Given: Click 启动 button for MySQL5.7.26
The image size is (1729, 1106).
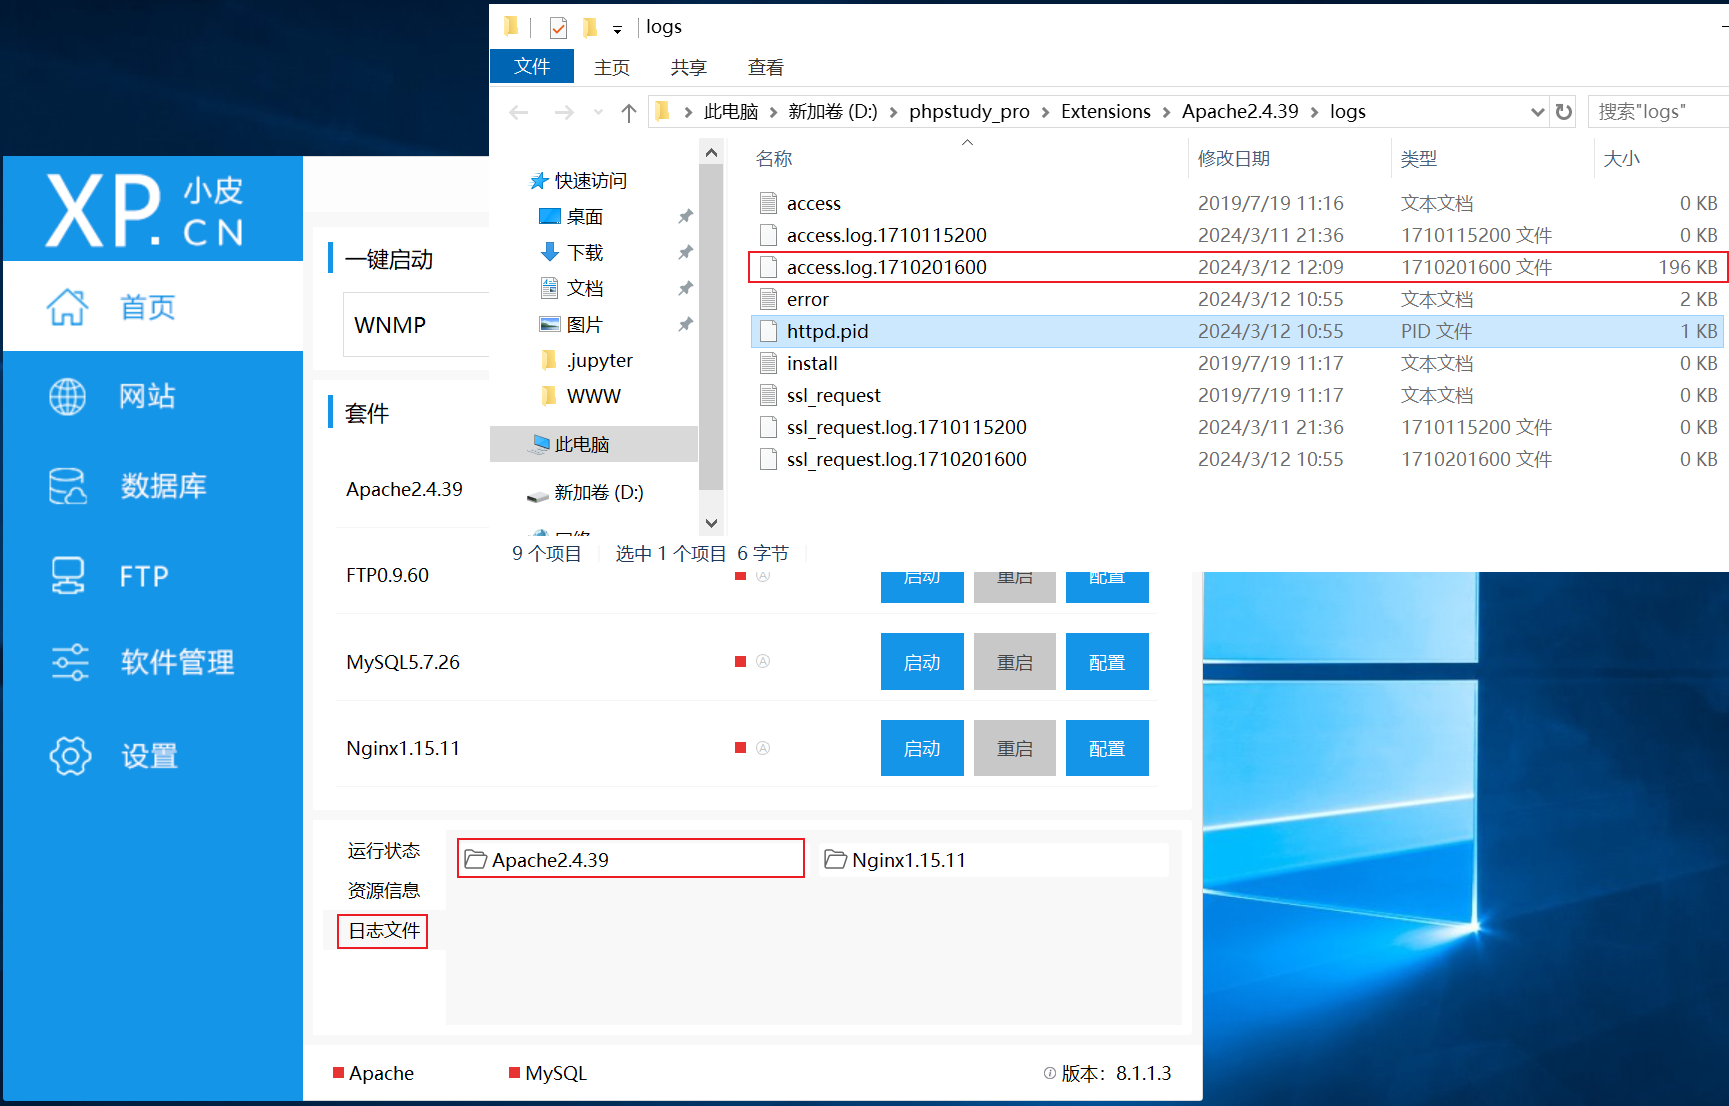Looking at the screenshot, I should (922, 662).
